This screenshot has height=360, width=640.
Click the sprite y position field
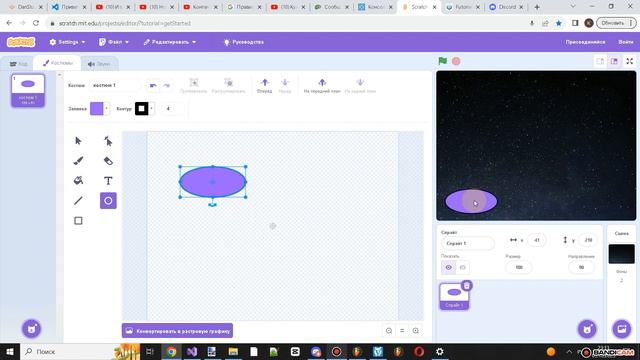tap(588, 240)
